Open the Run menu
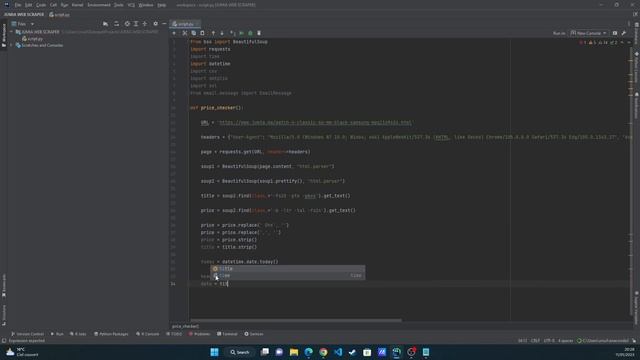 pyautogui.click(x=64, y=5)
